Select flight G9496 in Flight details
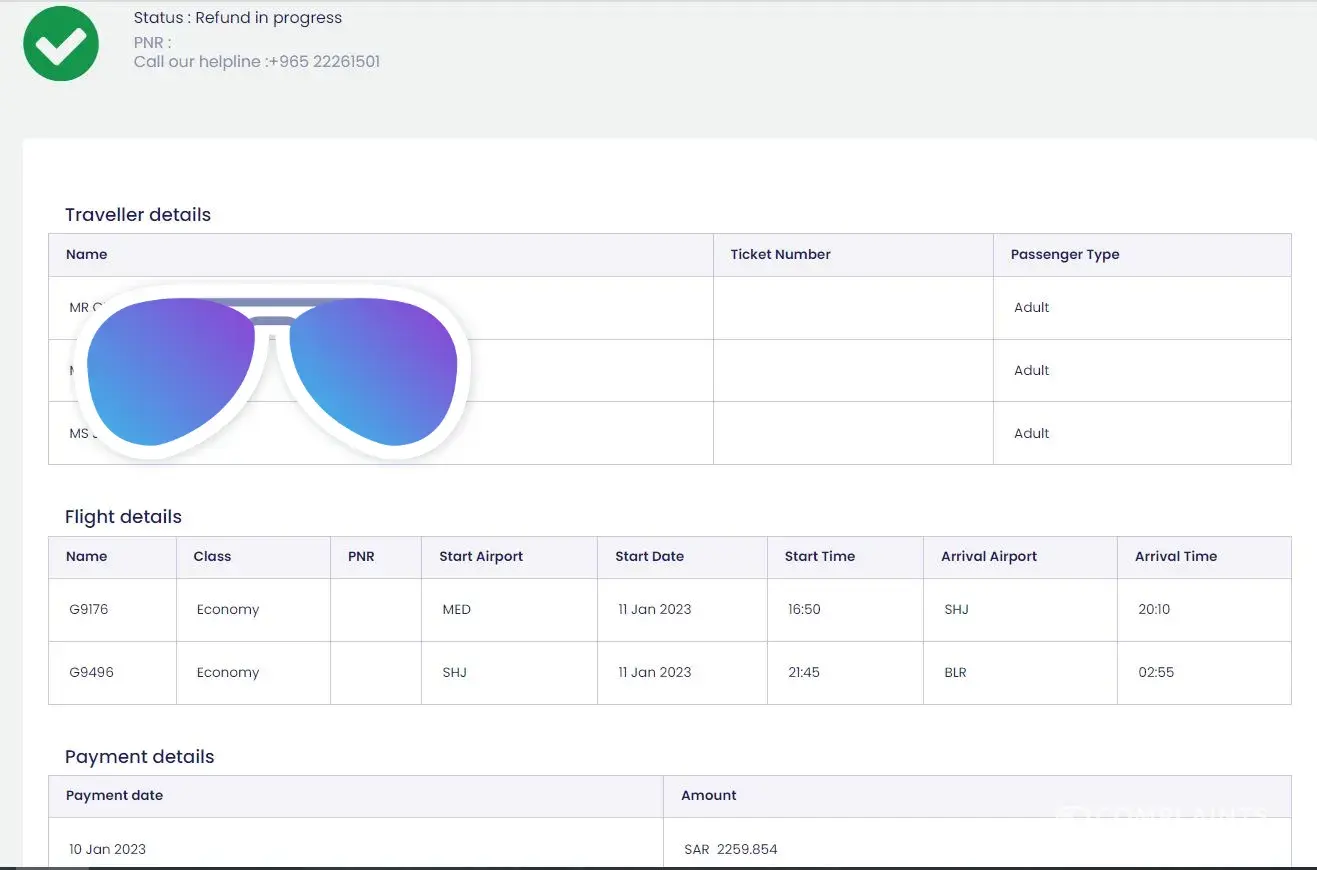The width and height of the screenshot is (1317, 870). click(91, 673)
